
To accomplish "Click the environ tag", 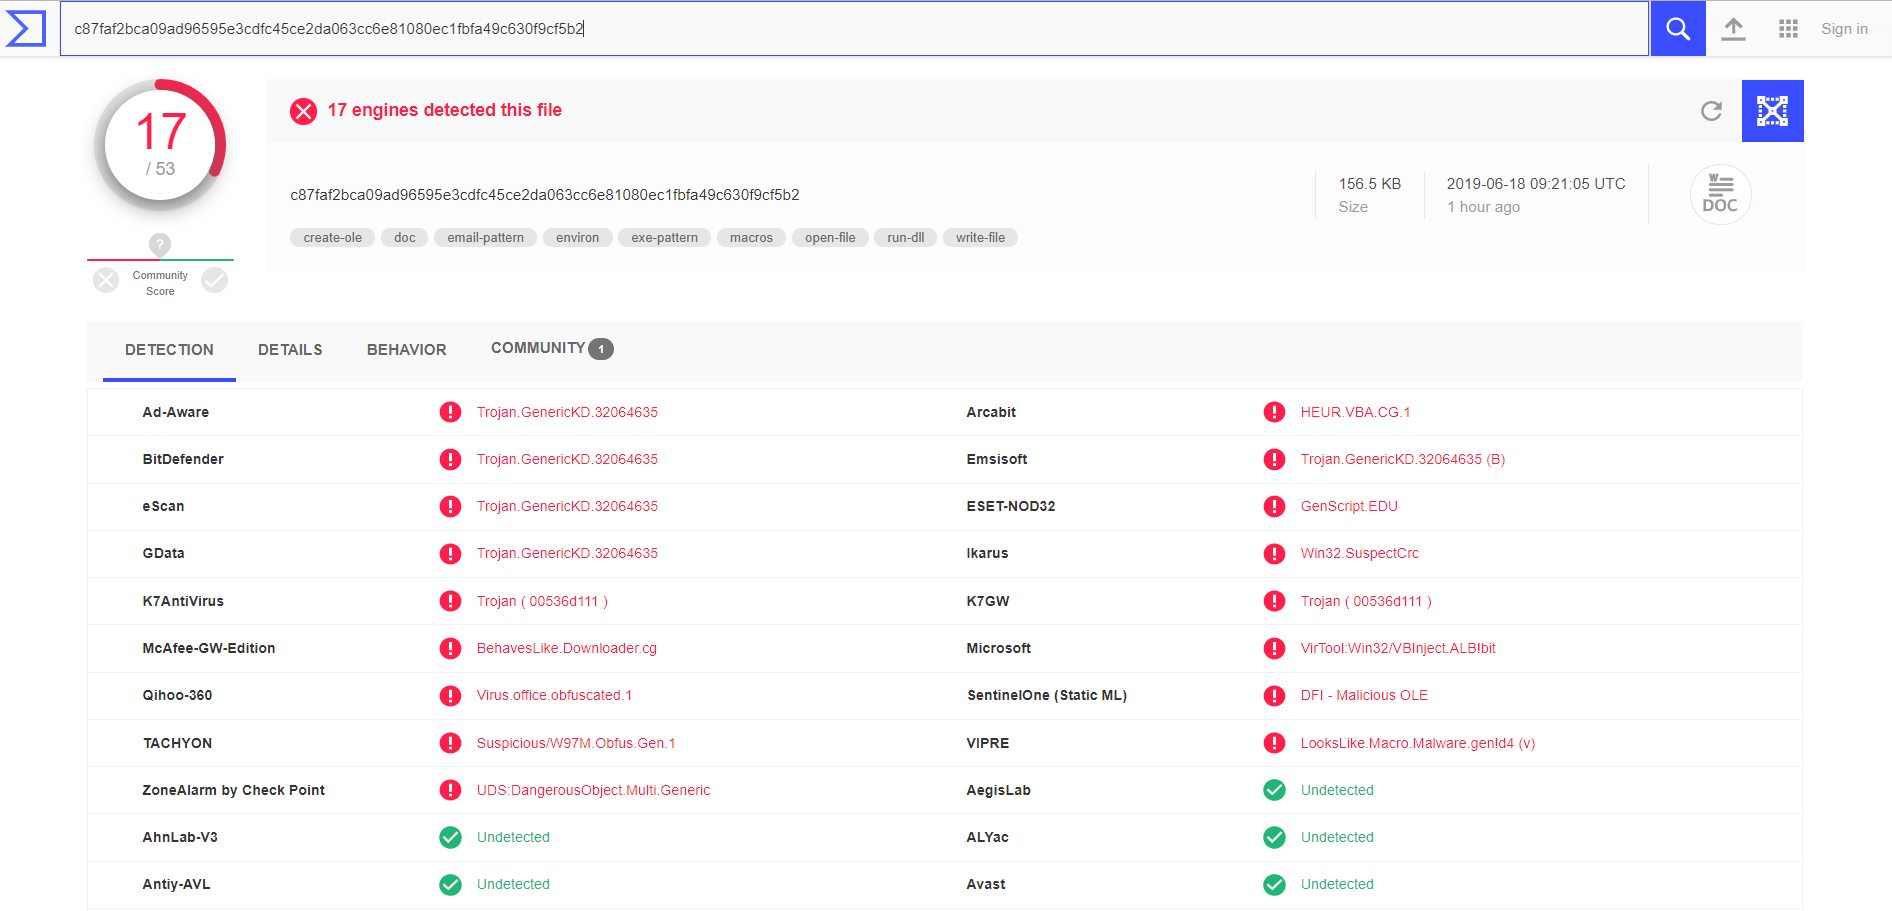I will (578, 238).
